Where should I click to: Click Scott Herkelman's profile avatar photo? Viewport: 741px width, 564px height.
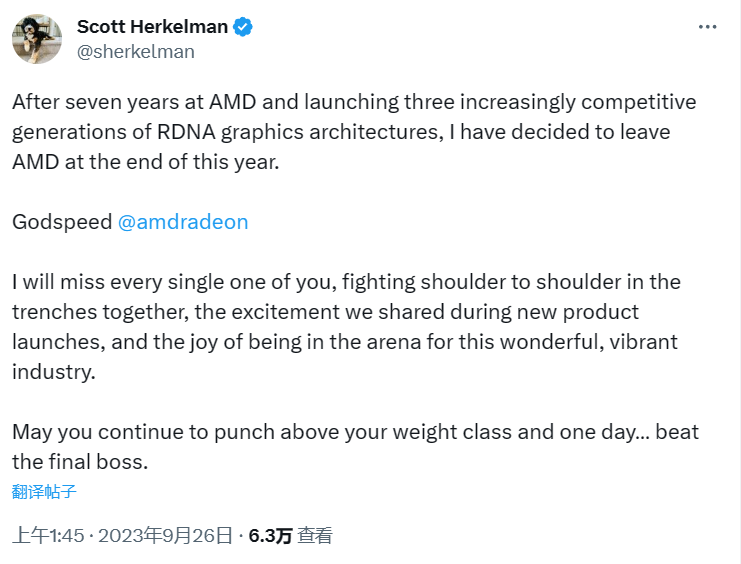[39, 39]
